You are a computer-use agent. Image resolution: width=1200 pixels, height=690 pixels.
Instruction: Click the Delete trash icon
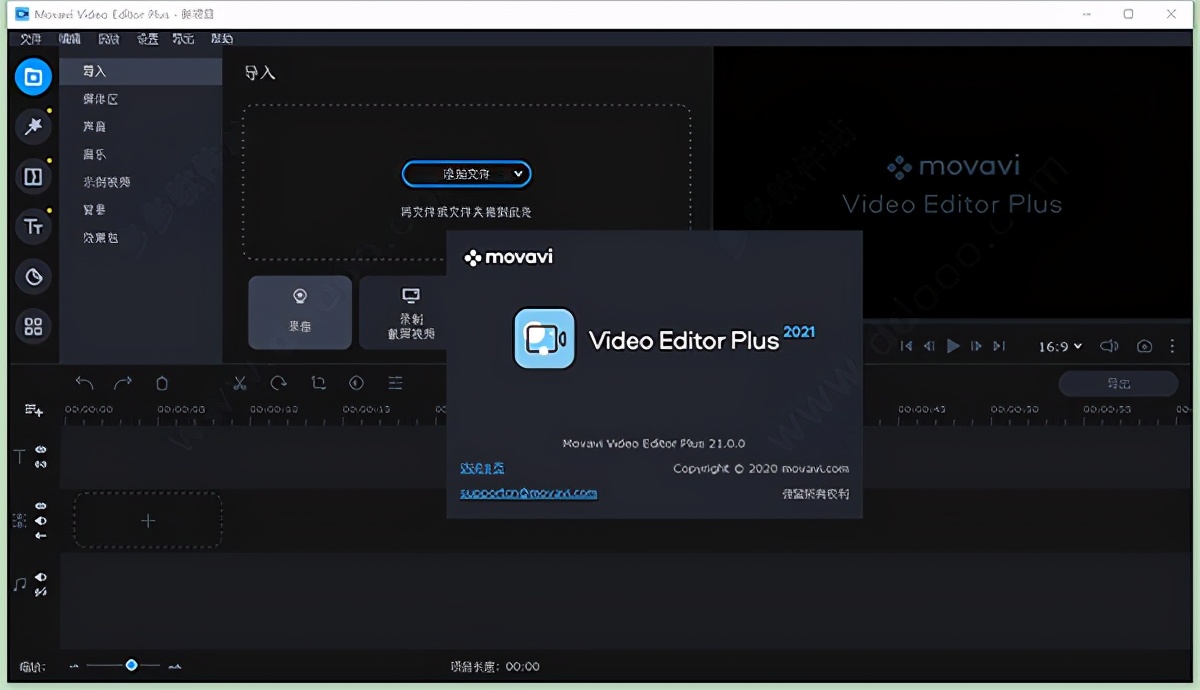tap(162, 383)
